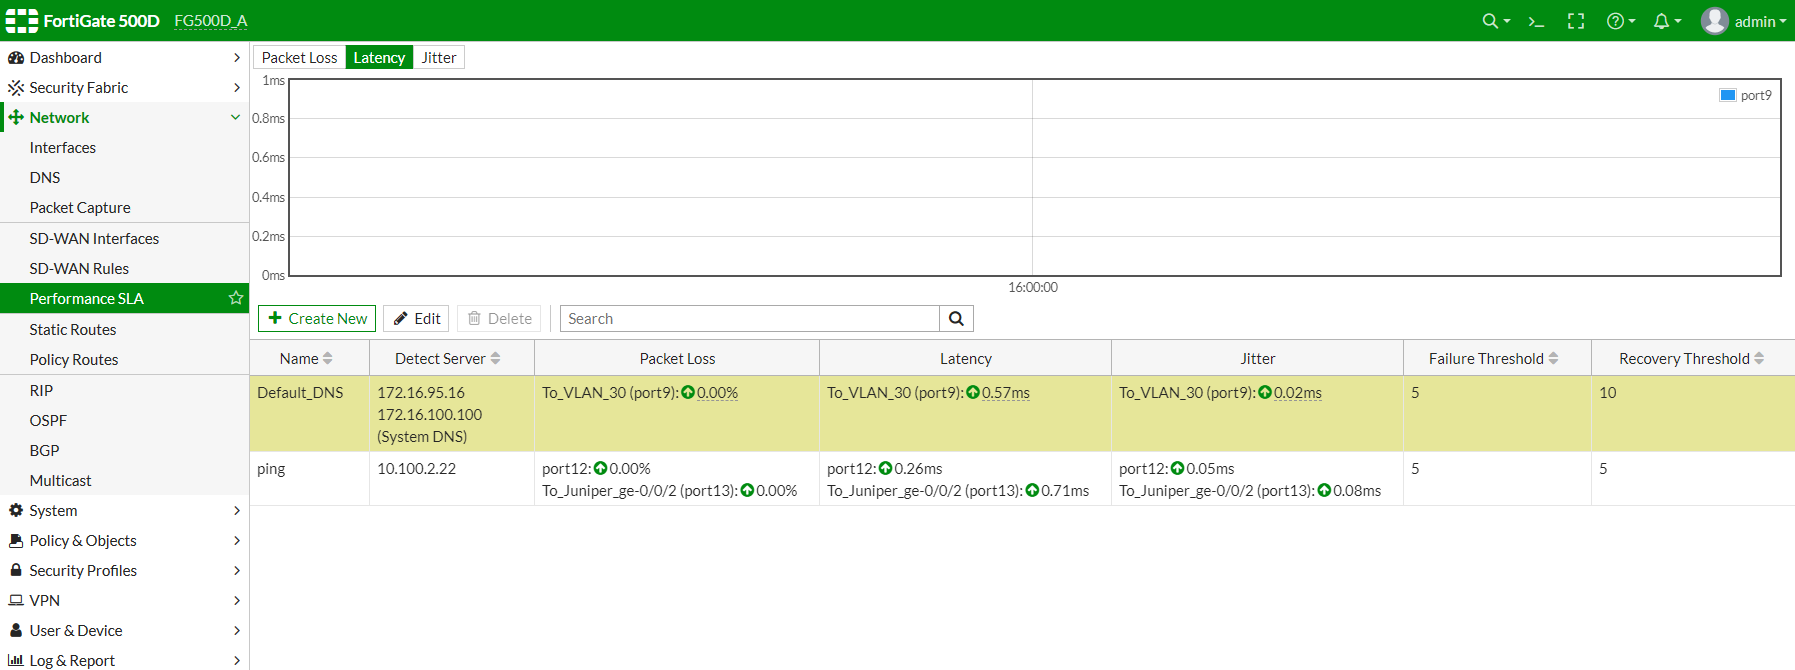Toggle port9 series in chart legend
Viewport: 1795px width, 670px height.
[1746, 95]
